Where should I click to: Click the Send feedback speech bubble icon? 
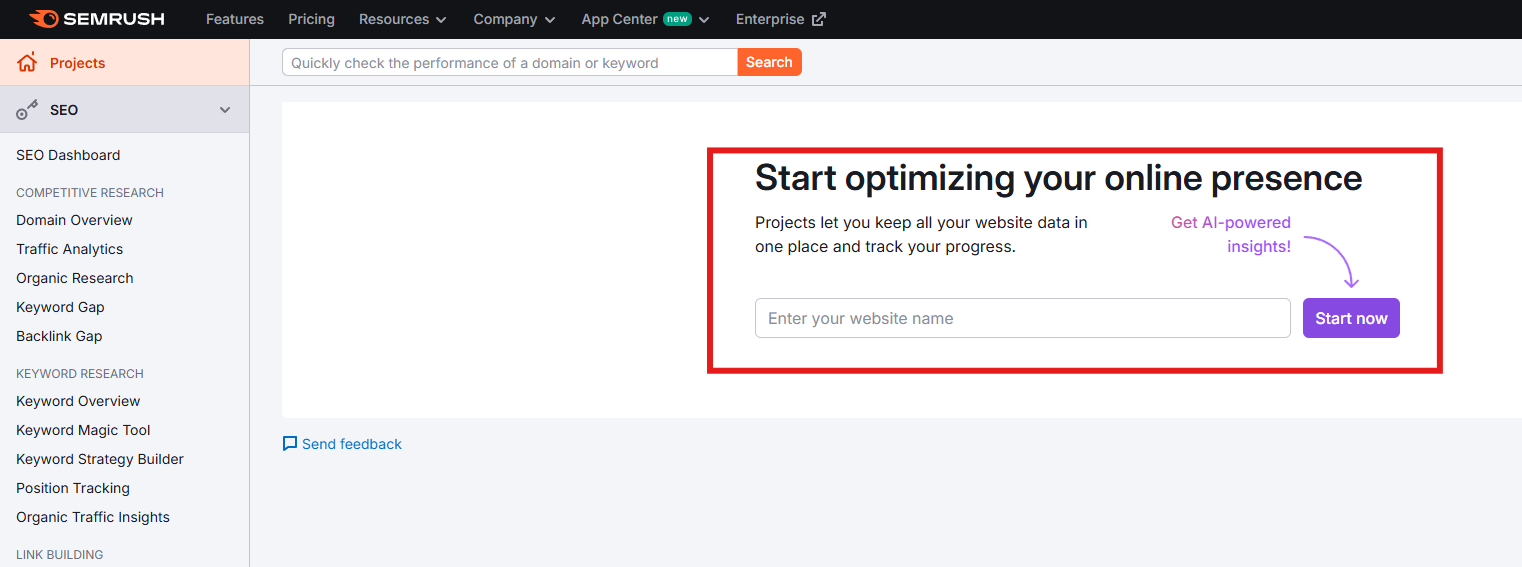point(290,444)
